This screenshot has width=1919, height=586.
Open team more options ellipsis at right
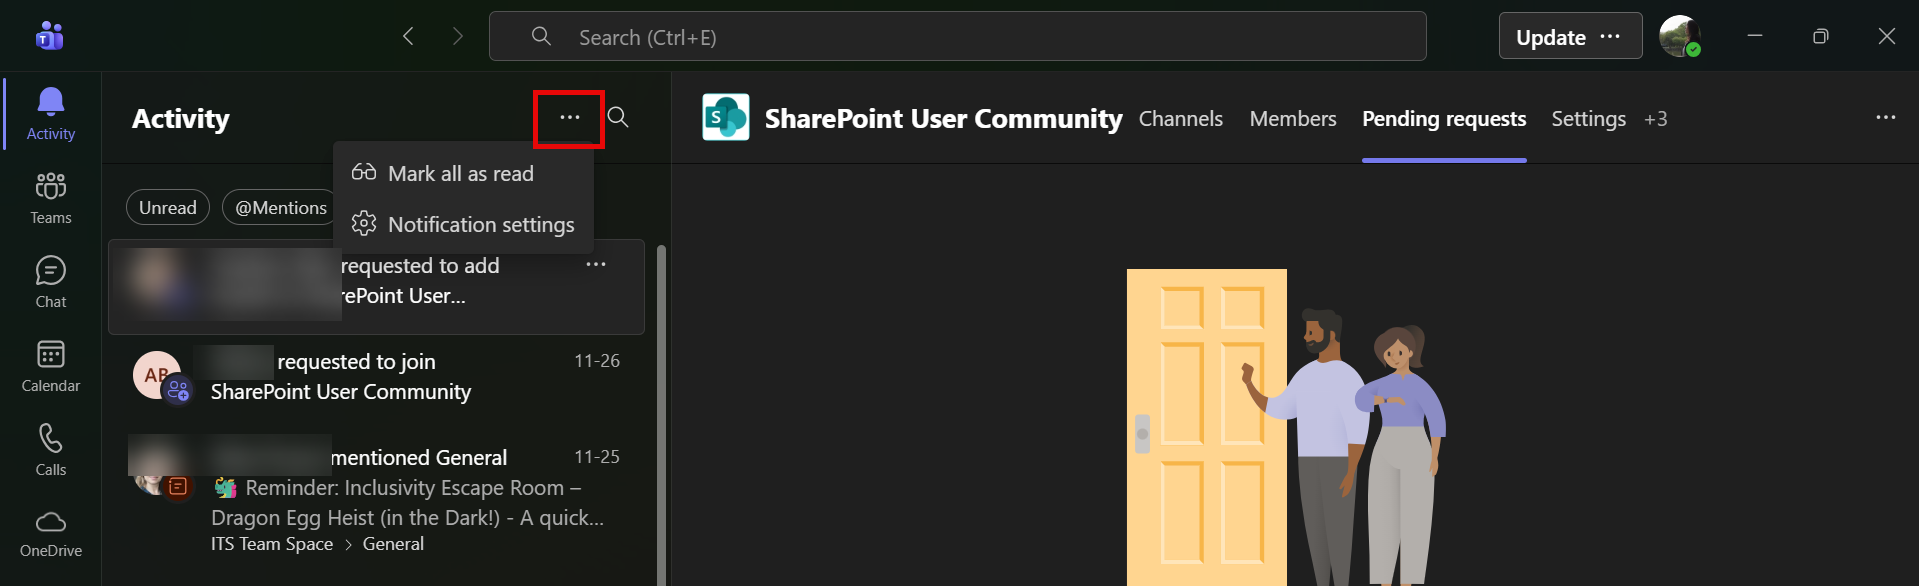pyautogui.click(x=1885, y=118)
